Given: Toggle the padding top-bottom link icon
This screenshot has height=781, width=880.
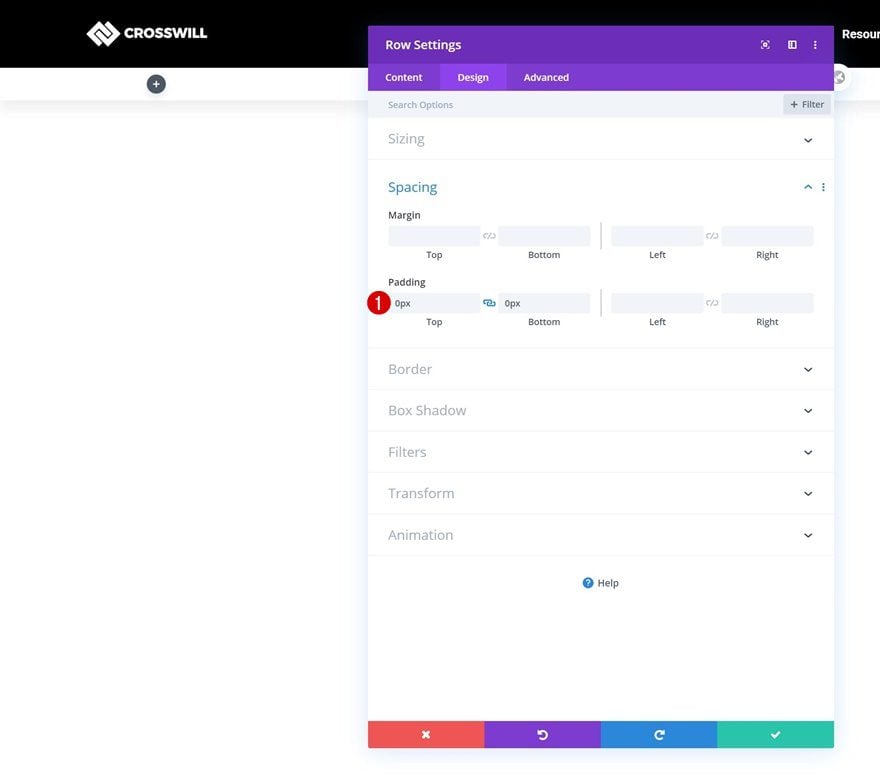Looking at the screenshot, I should point(489,303).
